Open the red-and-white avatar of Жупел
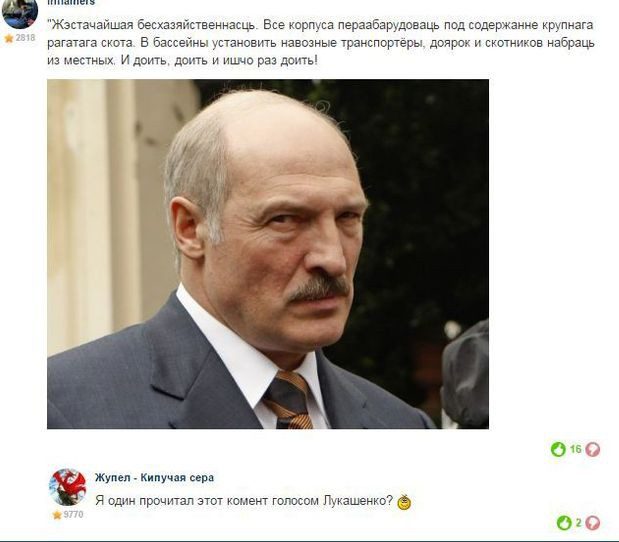Image resolution: width=619 pixels, height=542 pixels. (68, 487)
